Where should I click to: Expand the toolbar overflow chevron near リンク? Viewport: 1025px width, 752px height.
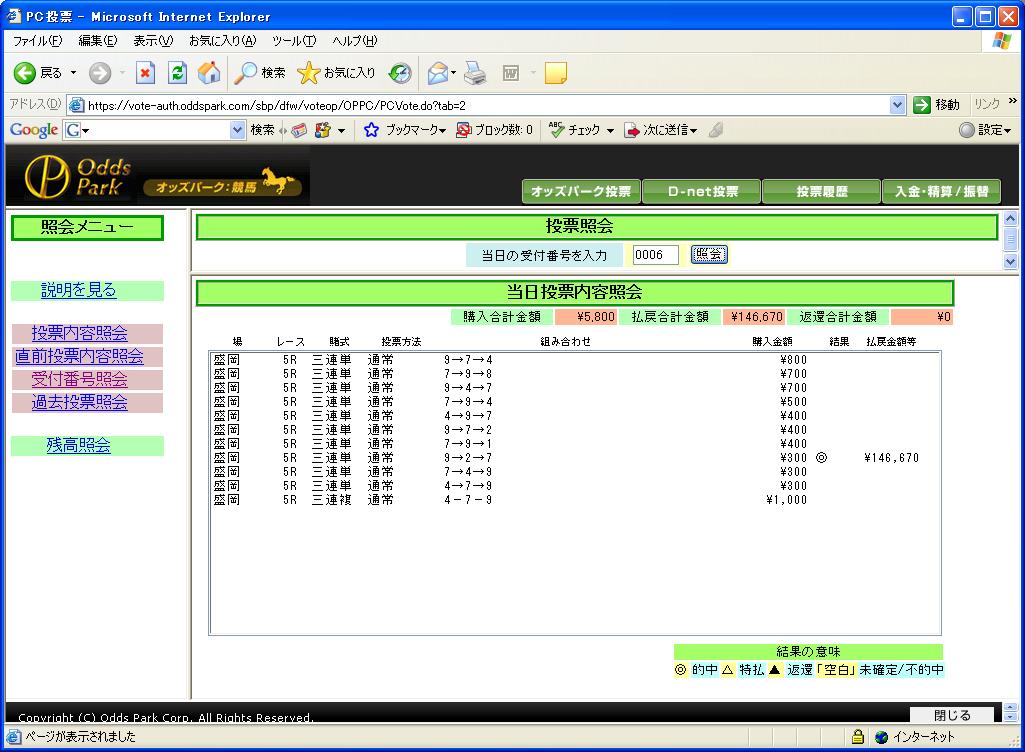pyautogui.click(x=1013, y=101)
